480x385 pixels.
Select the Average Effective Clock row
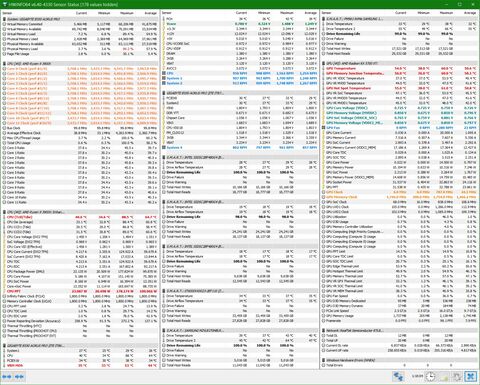(80, 133)
